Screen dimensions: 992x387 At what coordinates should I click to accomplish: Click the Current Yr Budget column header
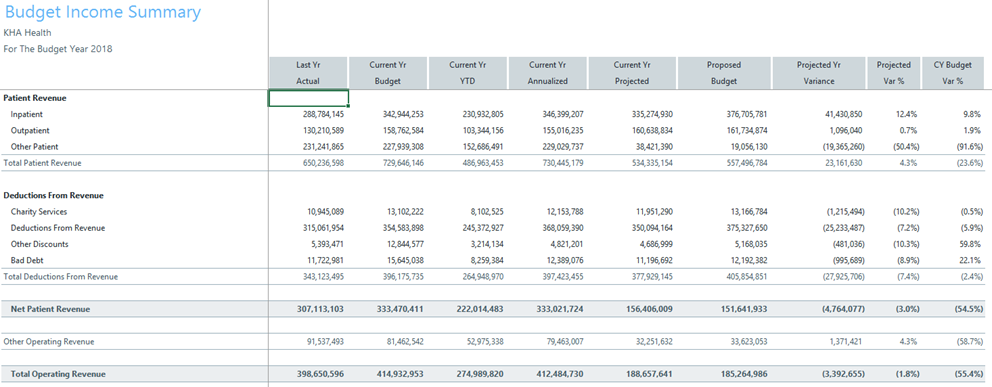tap(388, 73)
